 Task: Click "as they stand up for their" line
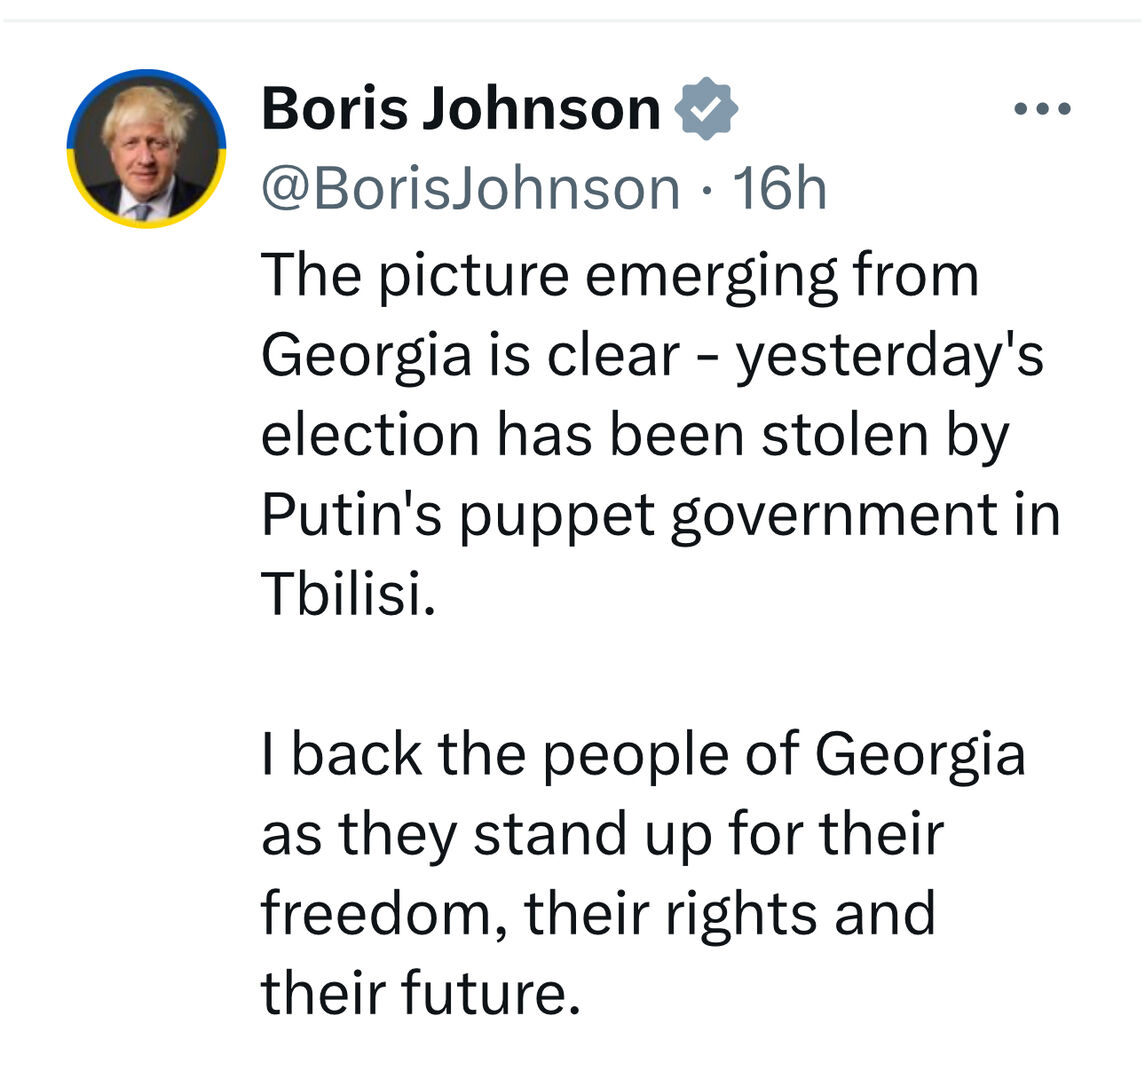(602, 834)
